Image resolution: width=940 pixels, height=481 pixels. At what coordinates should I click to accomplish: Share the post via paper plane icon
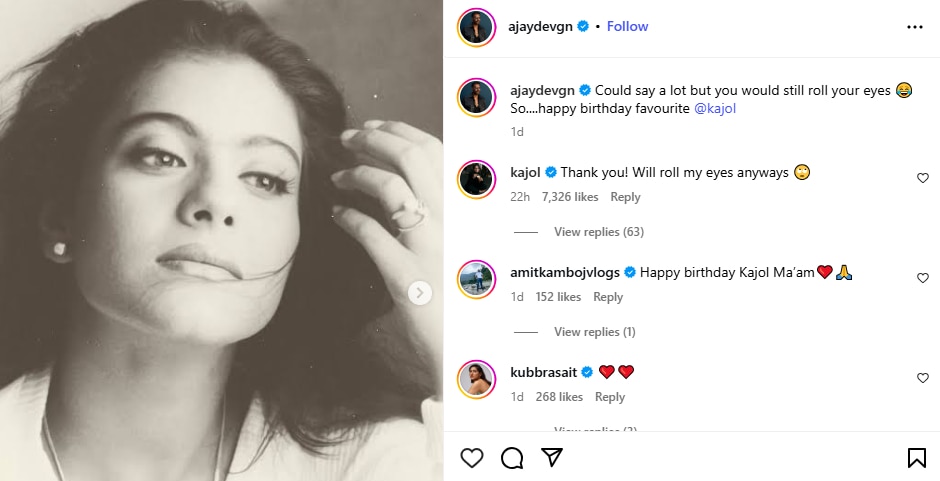coord(552,458)
